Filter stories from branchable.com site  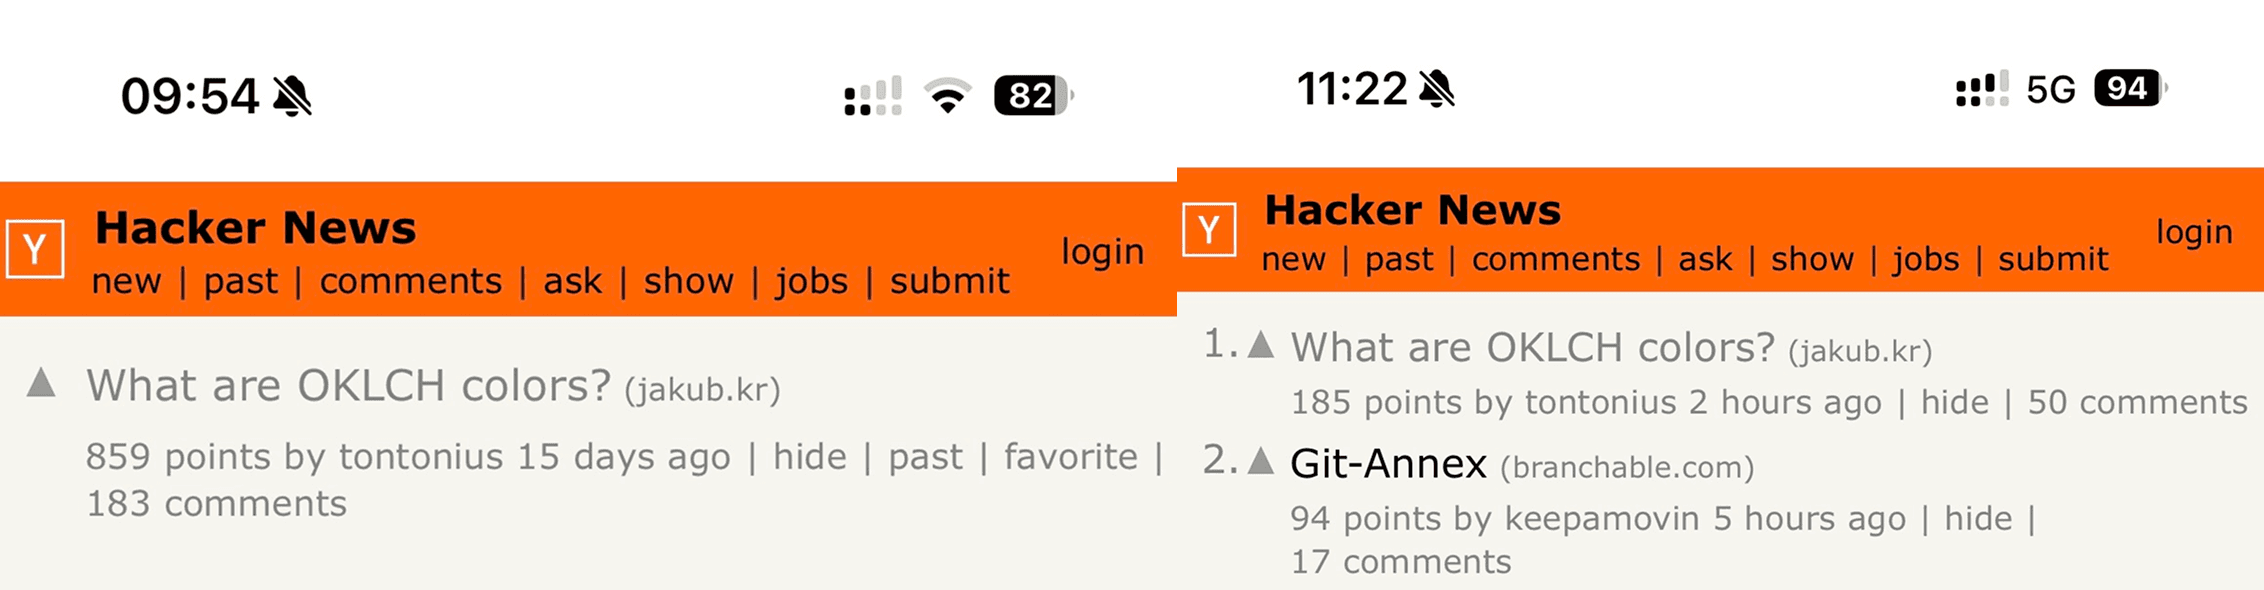[1627, 467]
